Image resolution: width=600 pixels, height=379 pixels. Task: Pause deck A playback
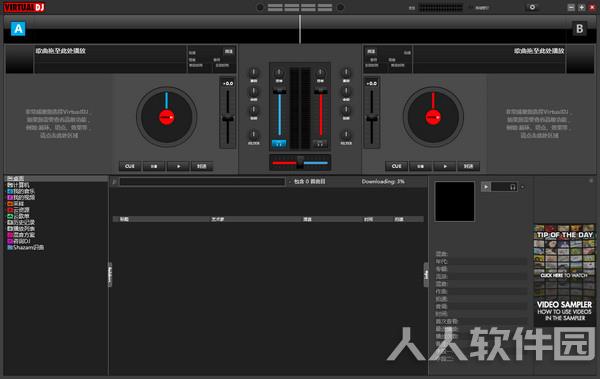(x=154, y=166)
